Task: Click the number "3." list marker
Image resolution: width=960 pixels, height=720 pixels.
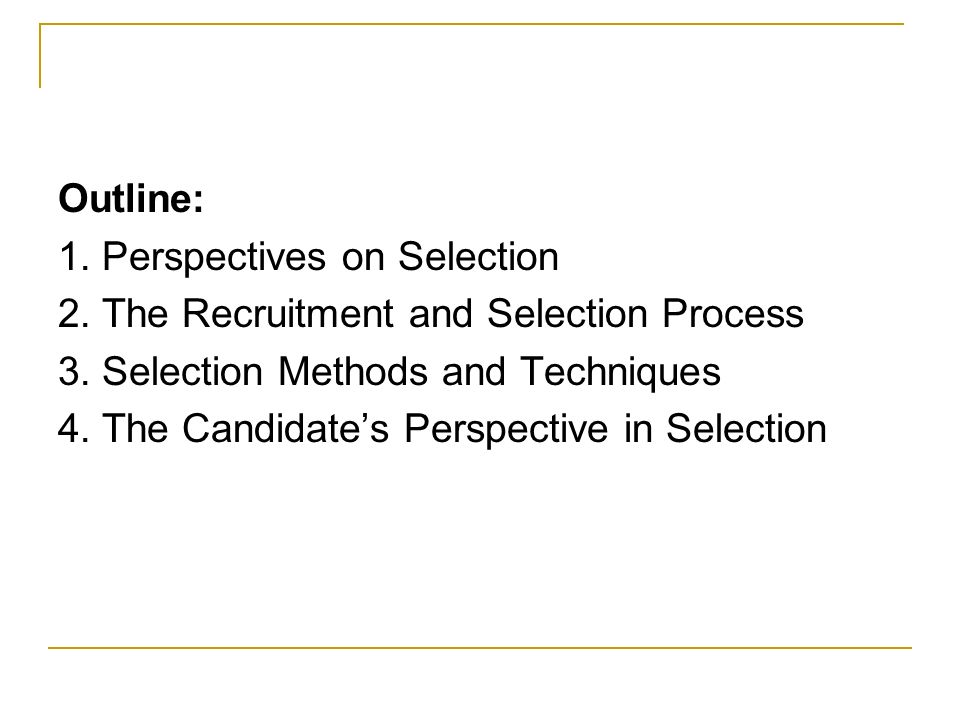Action: pyautogui.click(x=75, y=371)
